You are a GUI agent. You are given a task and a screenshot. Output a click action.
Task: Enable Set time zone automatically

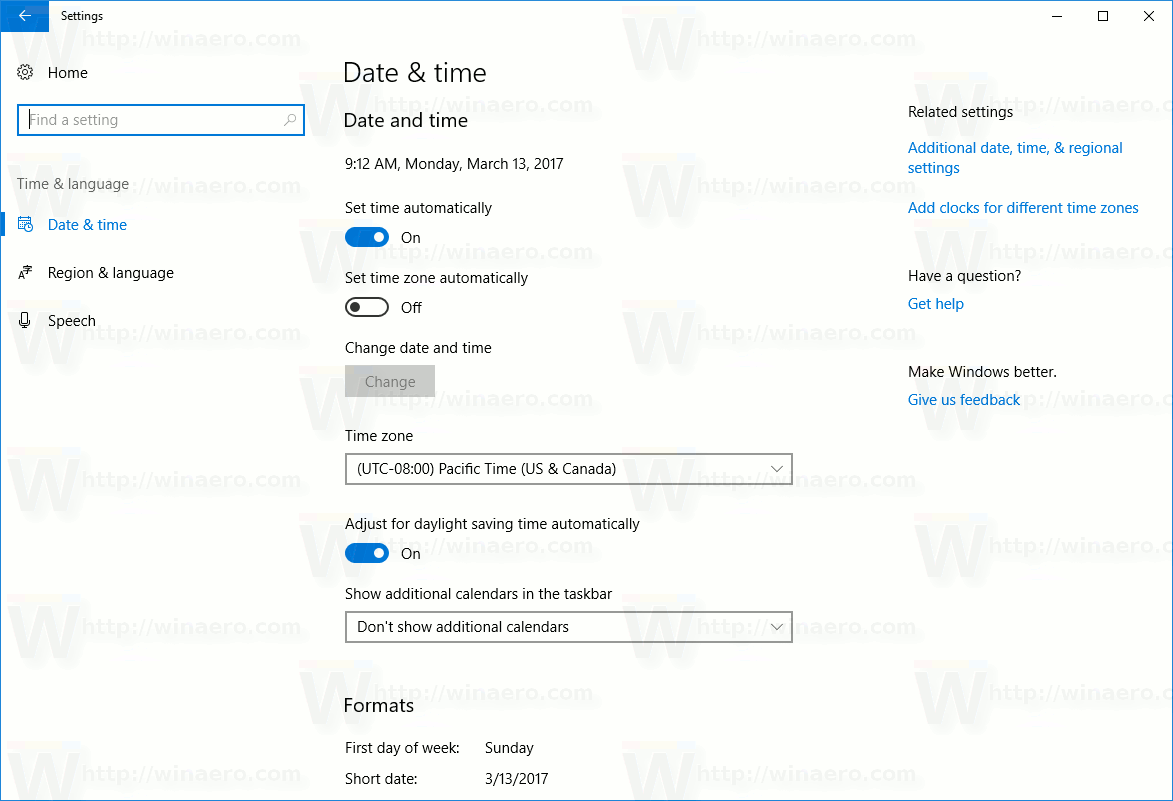point(366,307)
